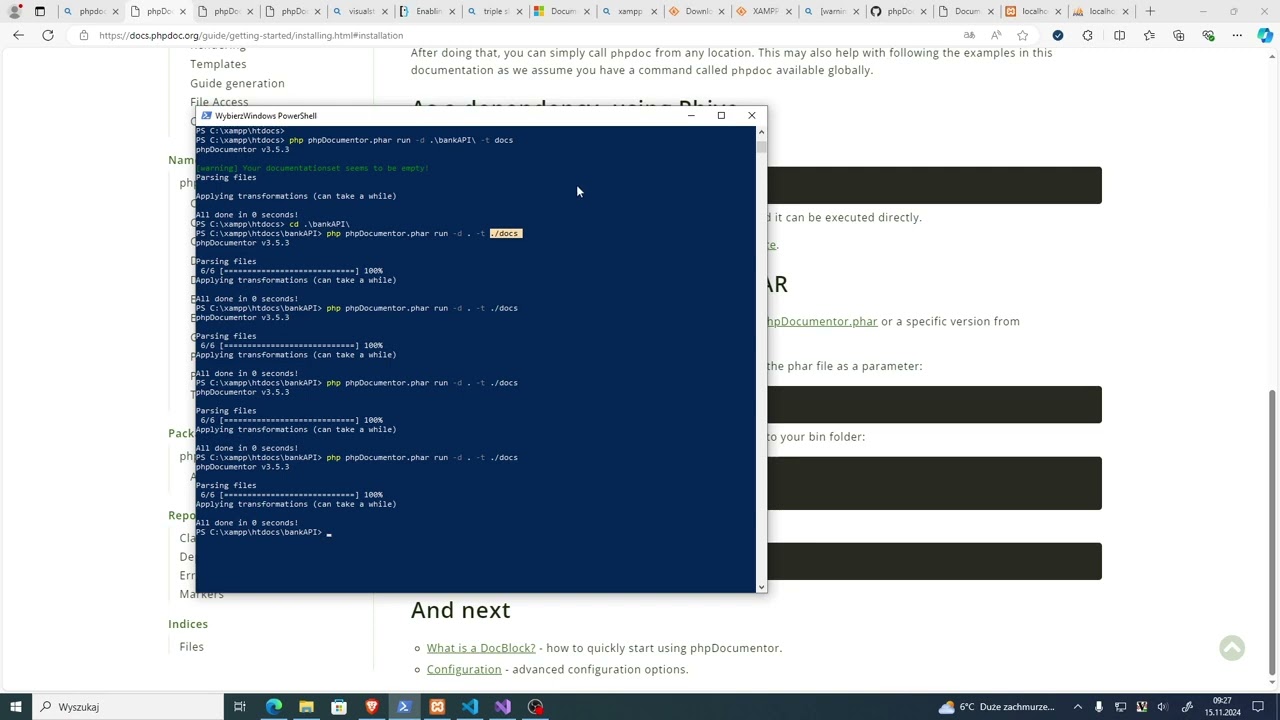Open XAMPP from the taskbar

(x=437, y=707)
